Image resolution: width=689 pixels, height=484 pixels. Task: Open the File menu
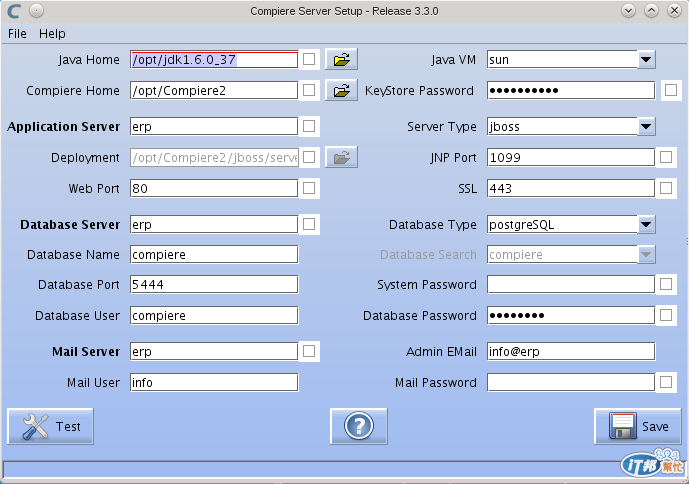(17, 34)
